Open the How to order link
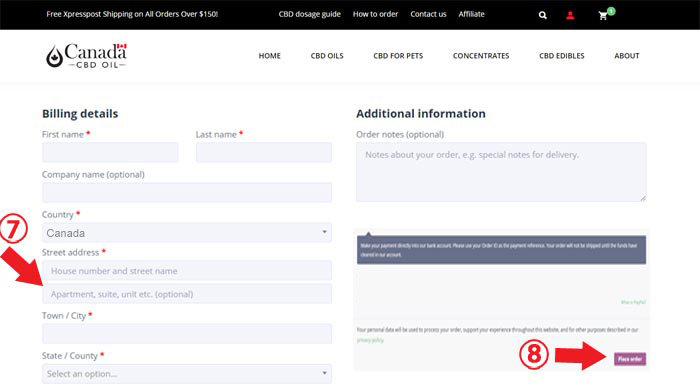This screenshot has width=700, height=390. click(x=375, y=14)
